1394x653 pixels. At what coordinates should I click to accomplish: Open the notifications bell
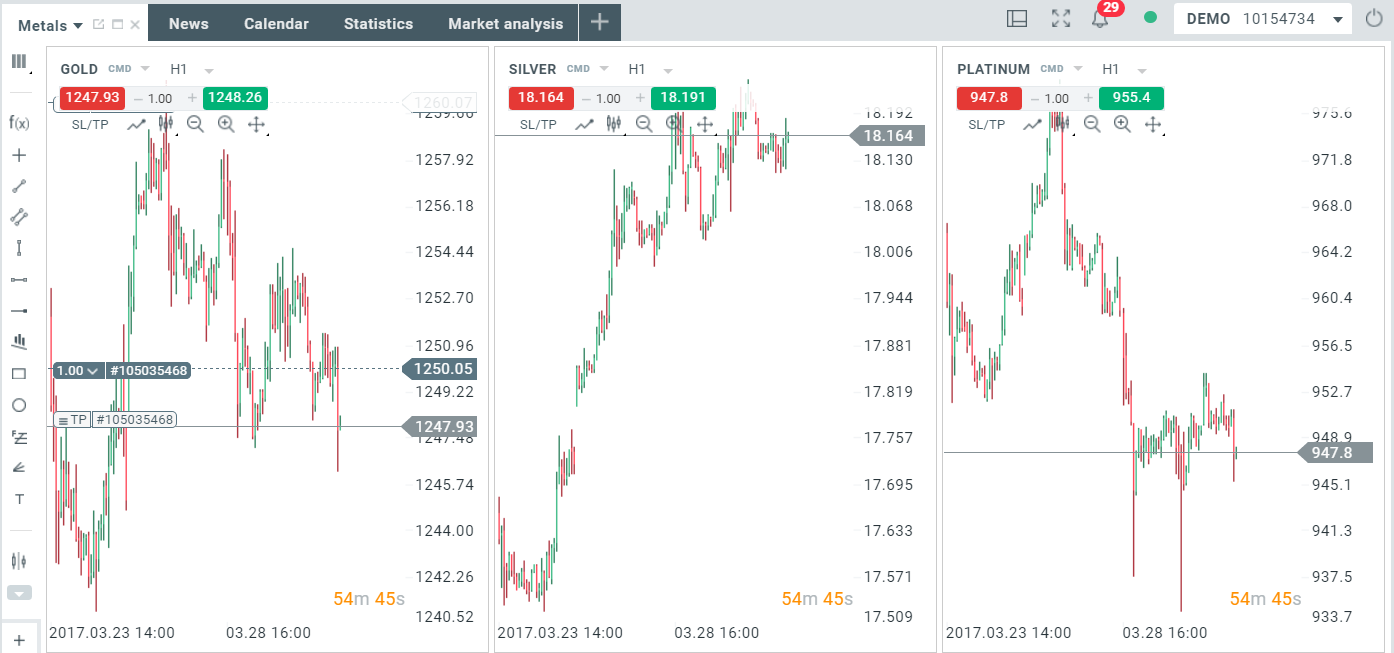click(x=1100, y=19)
